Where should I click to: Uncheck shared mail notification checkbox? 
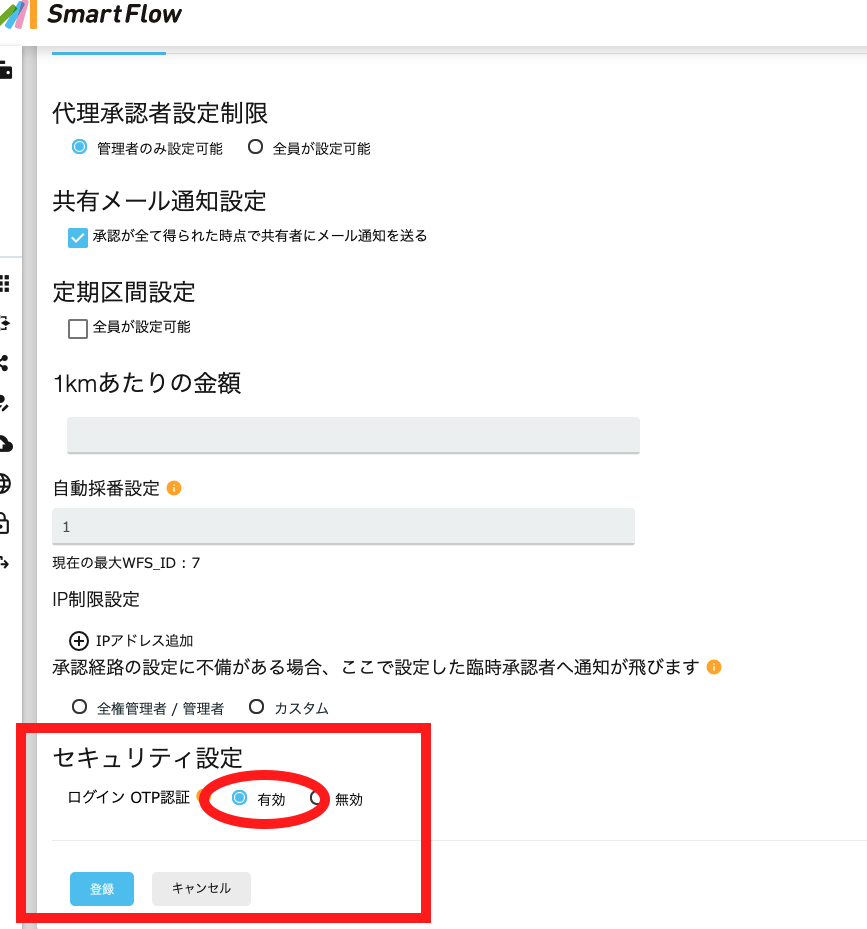[x=78, y=238]
